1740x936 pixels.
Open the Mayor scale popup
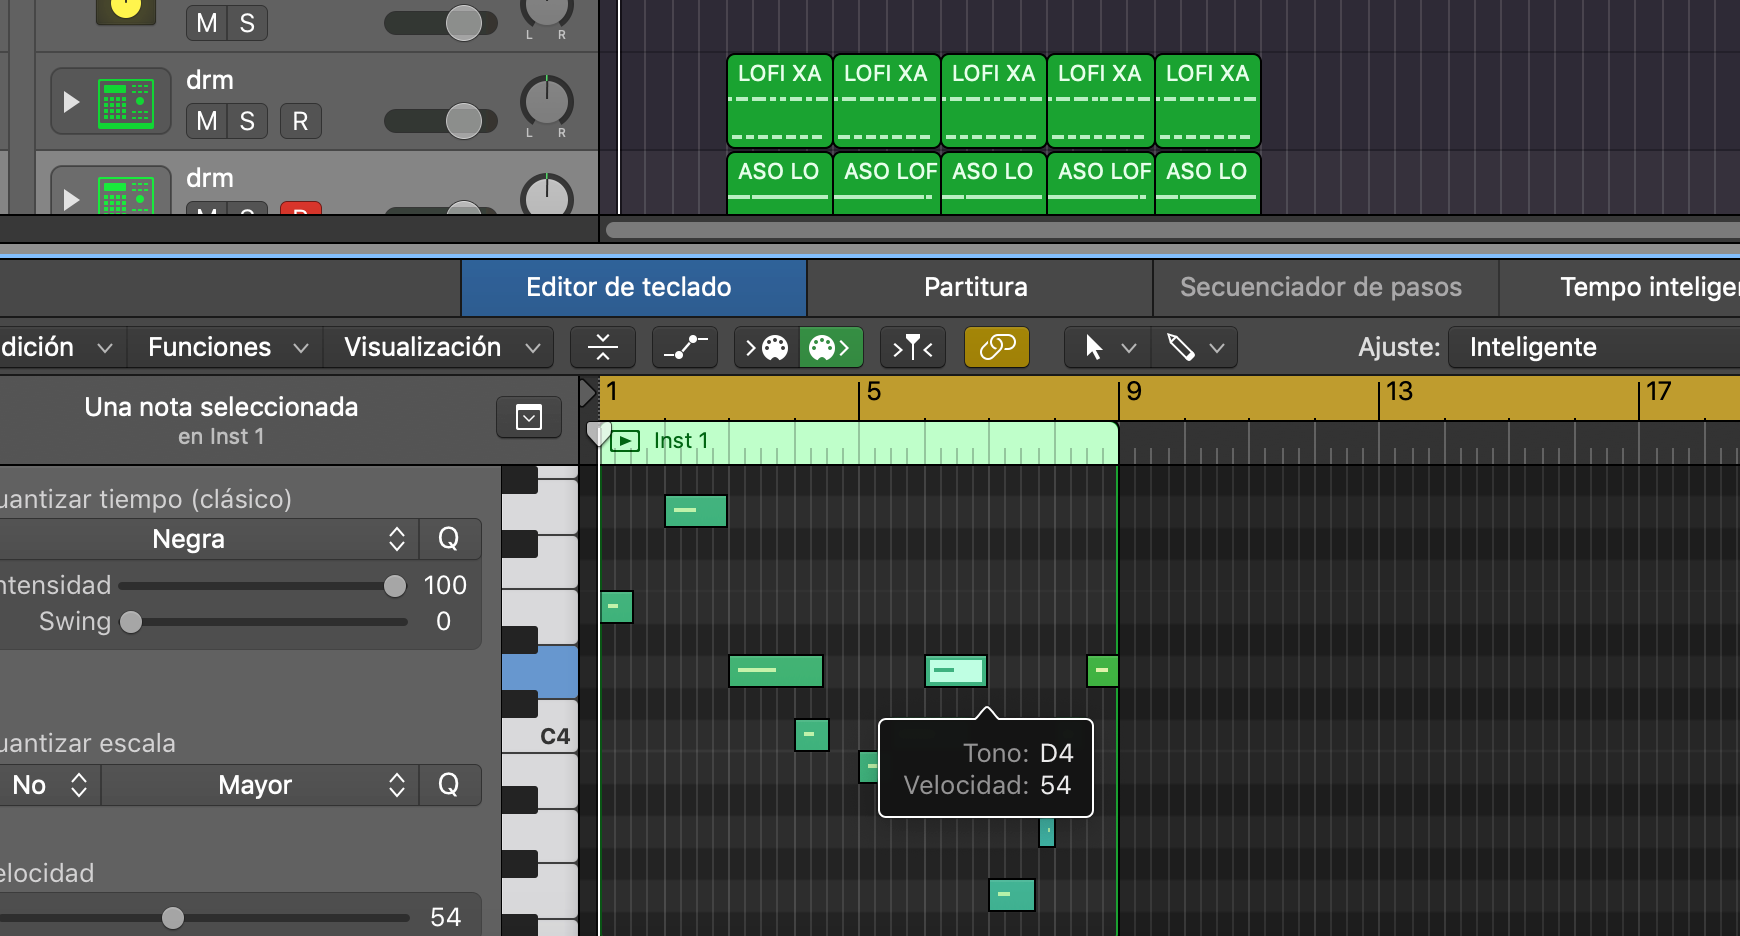click(259, 785)
